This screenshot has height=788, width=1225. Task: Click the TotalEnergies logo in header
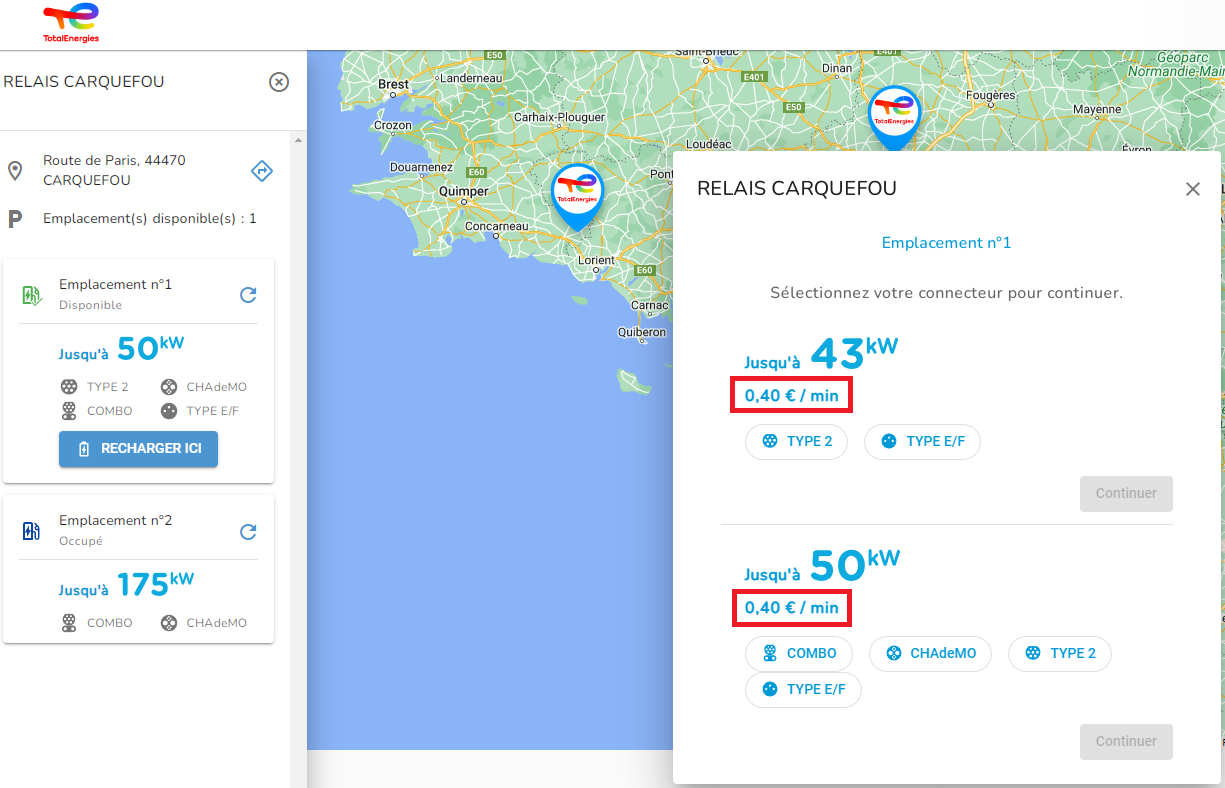71,23
